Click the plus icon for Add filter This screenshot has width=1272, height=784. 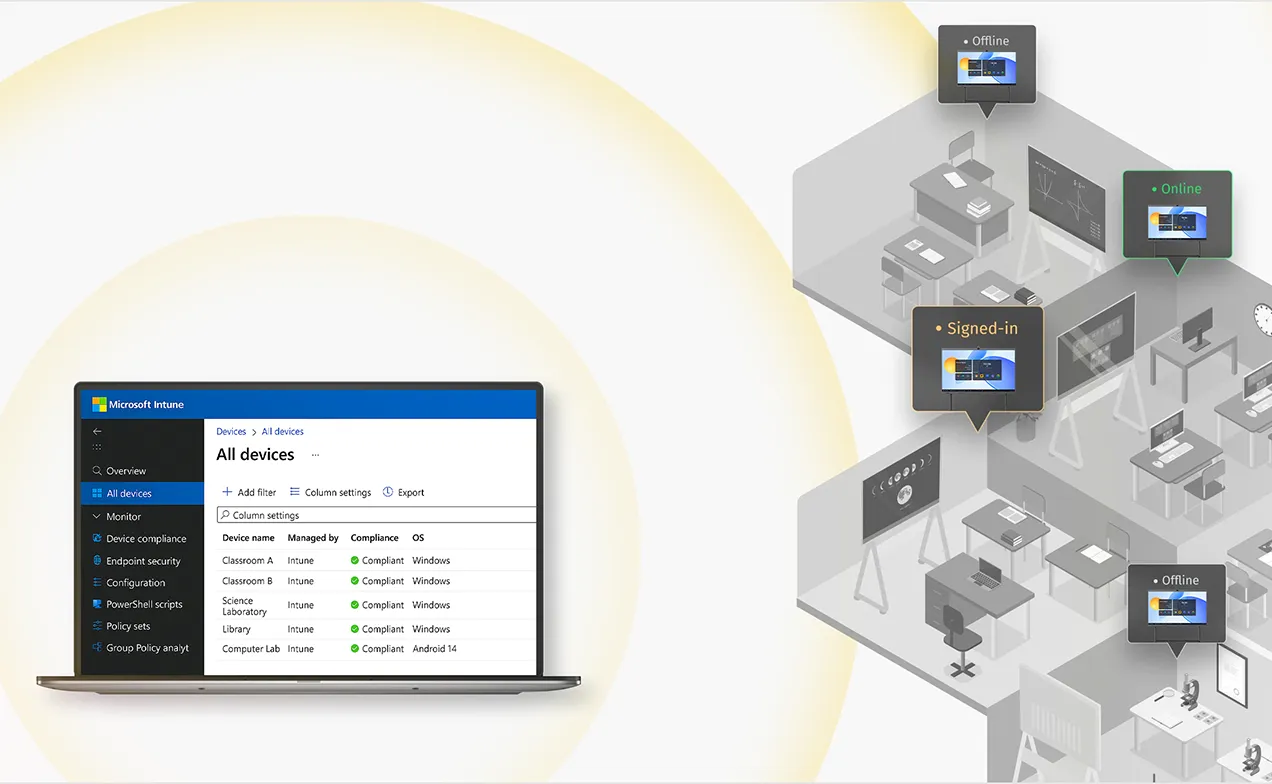227,492
